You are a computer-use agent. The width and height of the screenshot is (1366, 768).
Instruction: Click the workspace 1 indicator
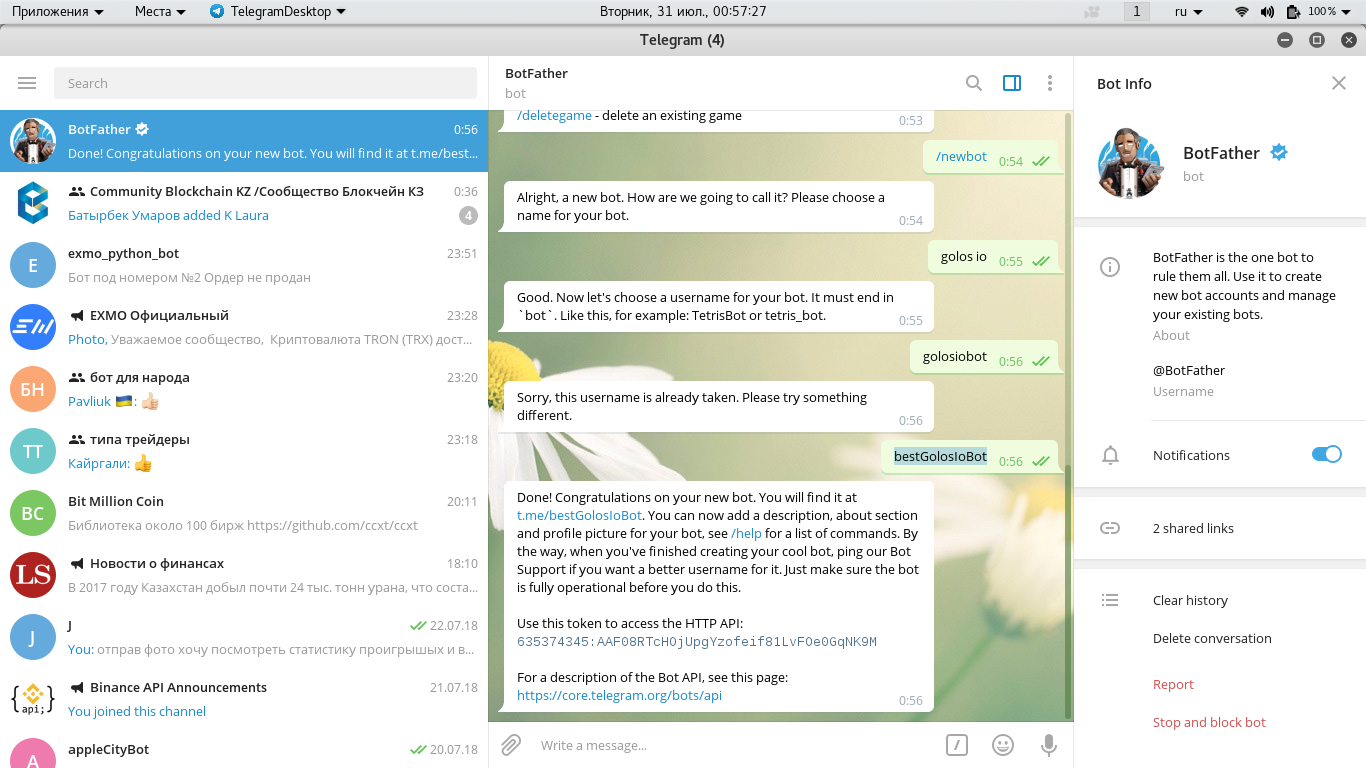point(1136,12)
